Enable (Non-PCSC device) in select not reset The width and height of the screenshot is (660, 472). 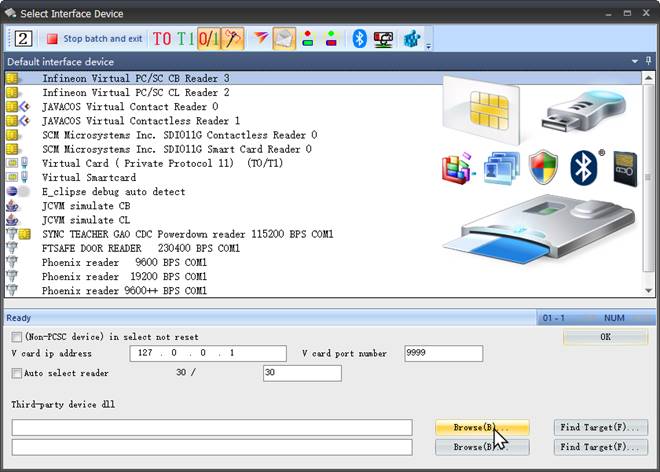coord(17,338)
